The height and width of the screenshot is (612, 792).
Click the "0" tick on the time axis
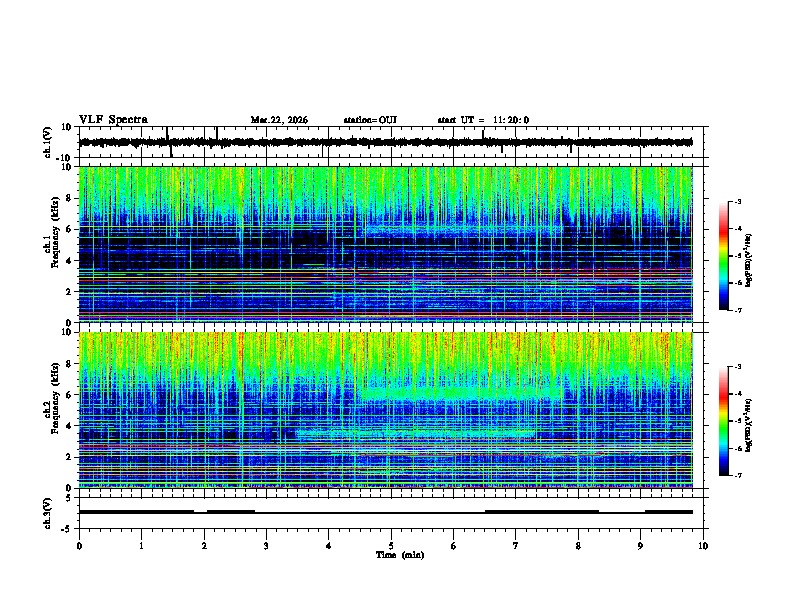click(79, 546)
